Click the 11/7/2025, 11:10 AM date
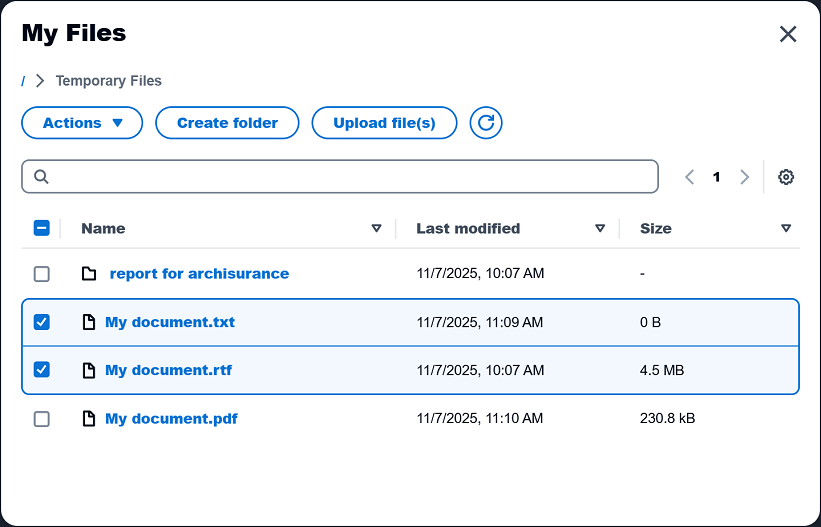Viewport: 821px width, 527px height. (480, 419)
